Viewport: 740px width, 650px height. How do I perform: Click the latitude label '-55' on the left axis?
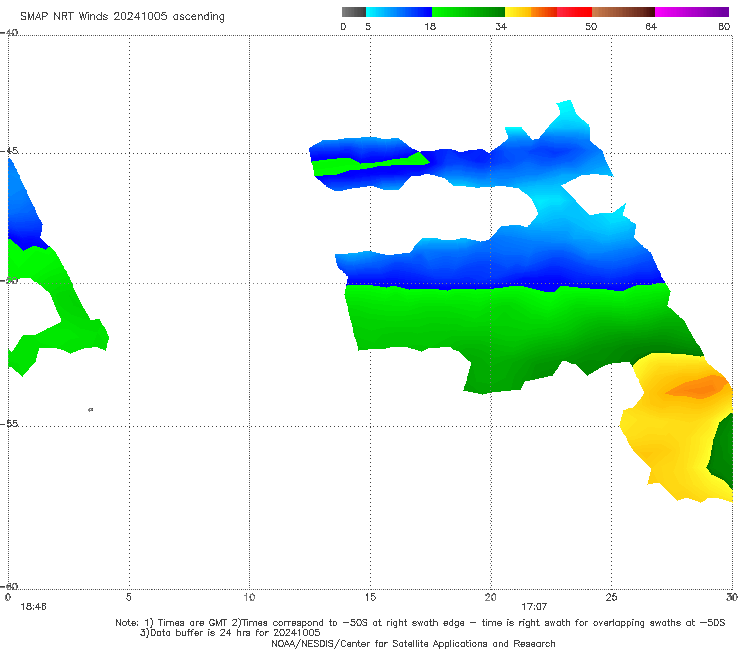(x=9, y=423)
